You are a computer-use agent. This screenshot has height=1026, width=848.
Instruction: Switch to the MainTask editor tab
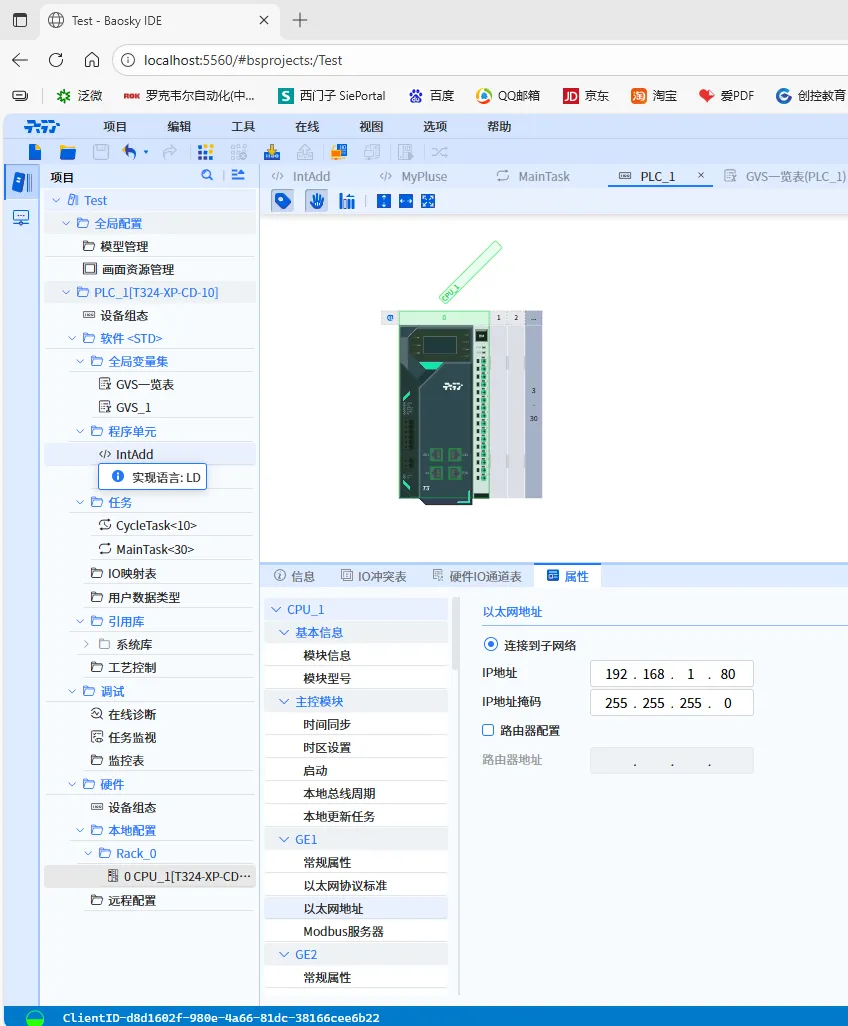pyautogui.click(x=533, y=176)
